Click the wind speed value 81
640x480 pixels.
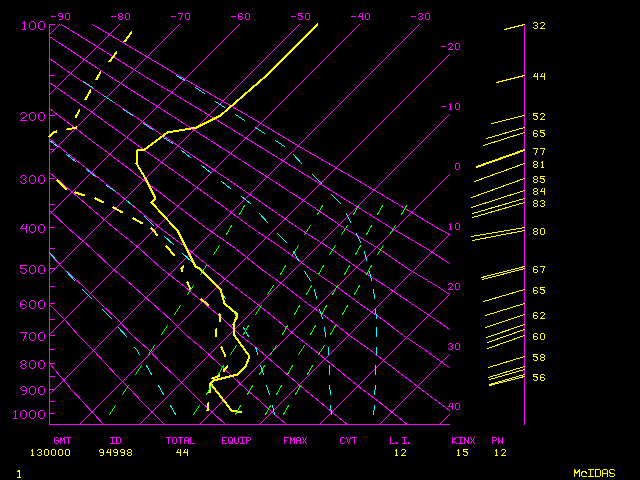538,165
